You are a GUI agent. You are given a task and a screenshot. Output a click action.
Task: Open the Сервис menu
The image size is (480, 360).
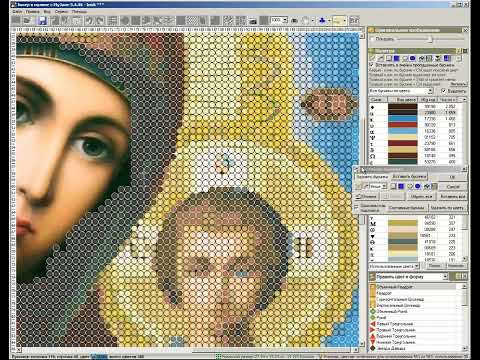62,11
